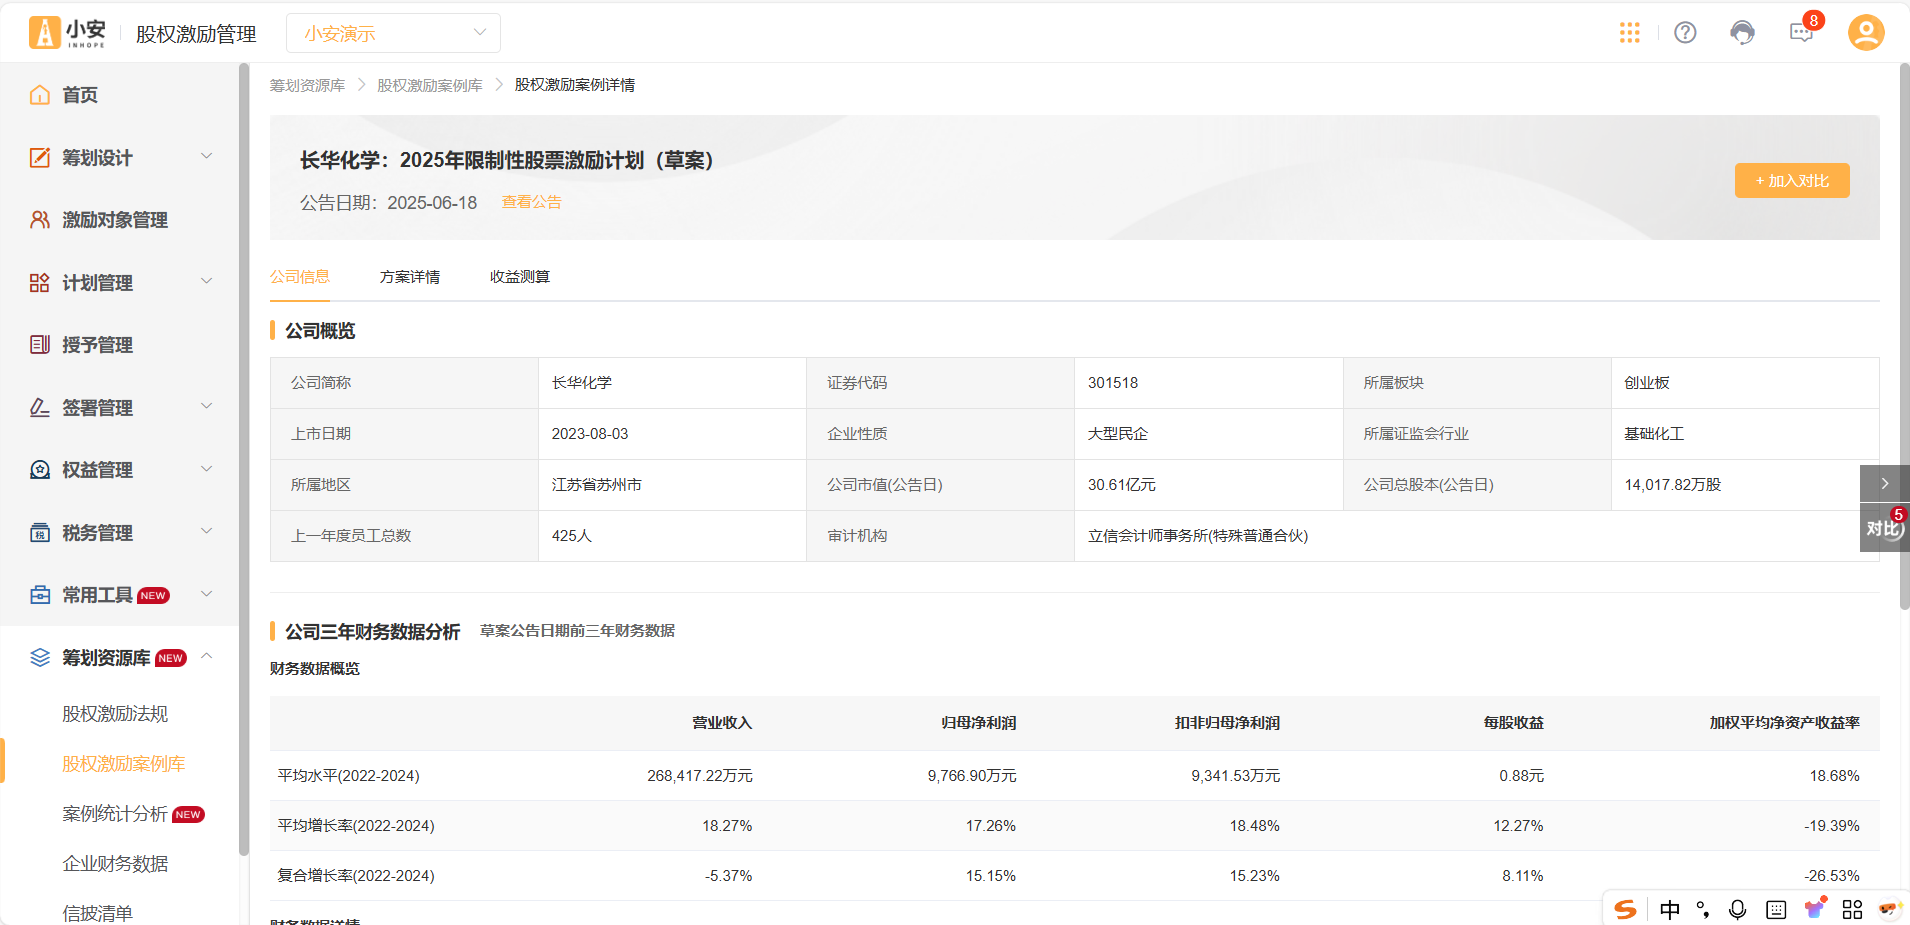Open the apps grid icon
Image resolution: width=1910 pixels, height=925 pixels.
[x=1630, y=33]
